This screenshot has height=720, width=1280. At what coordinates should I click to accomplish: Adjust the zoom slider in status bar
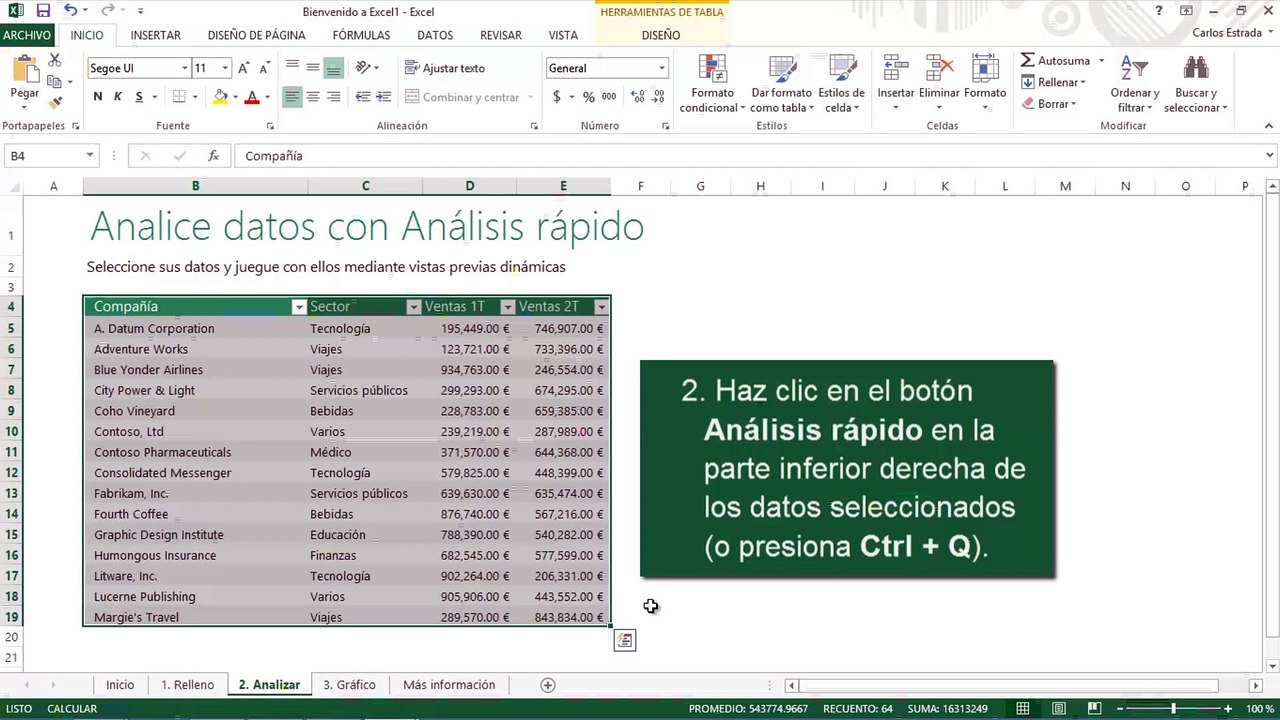[x=1174, y=709]
